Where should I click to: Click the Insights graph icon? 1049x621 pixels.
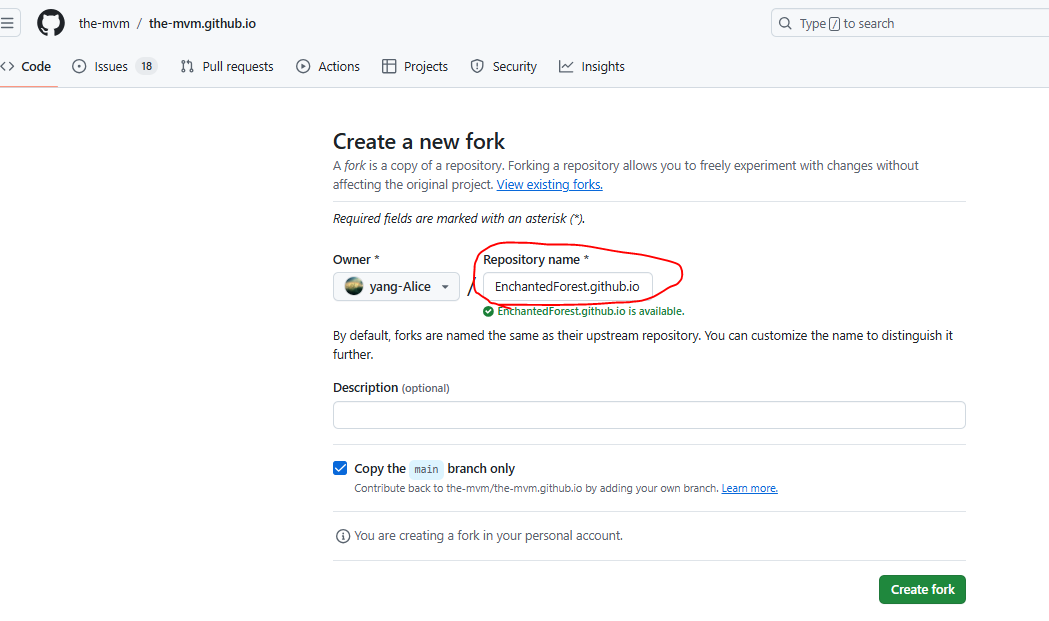[566, 66]
